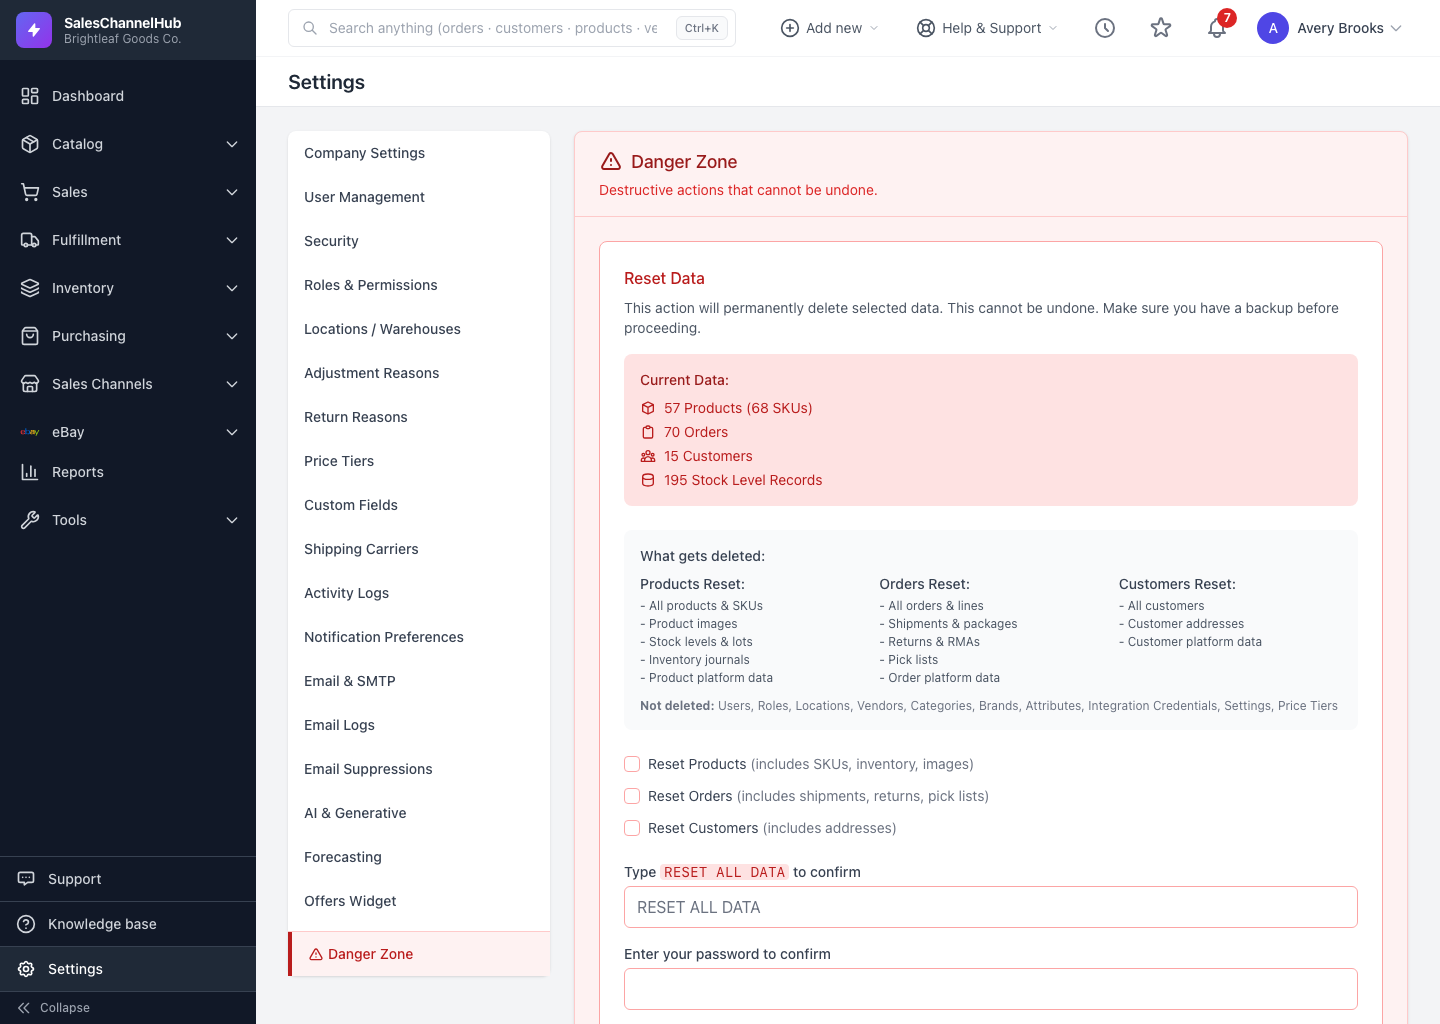Select Locations / Warehouses settings
Viewport: 1440px width, 1024px height.
coord(419,329)
